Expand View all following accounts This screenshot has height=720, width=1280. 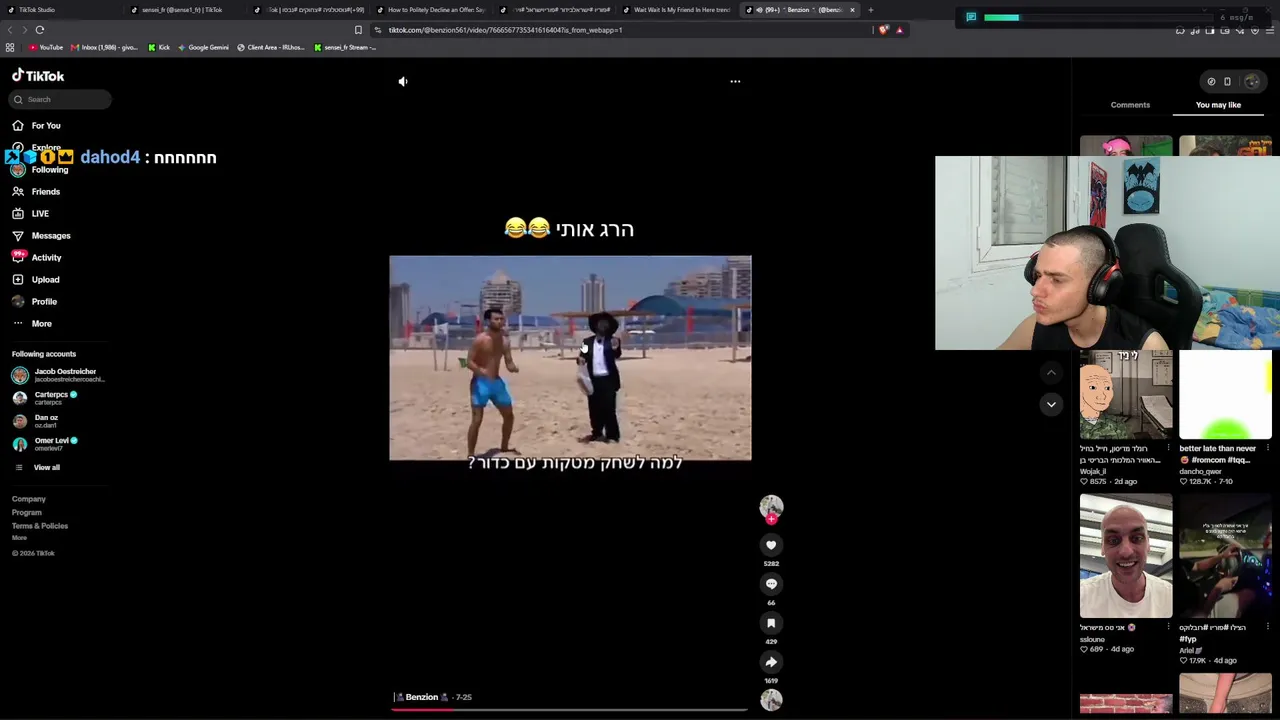(46, 468)
